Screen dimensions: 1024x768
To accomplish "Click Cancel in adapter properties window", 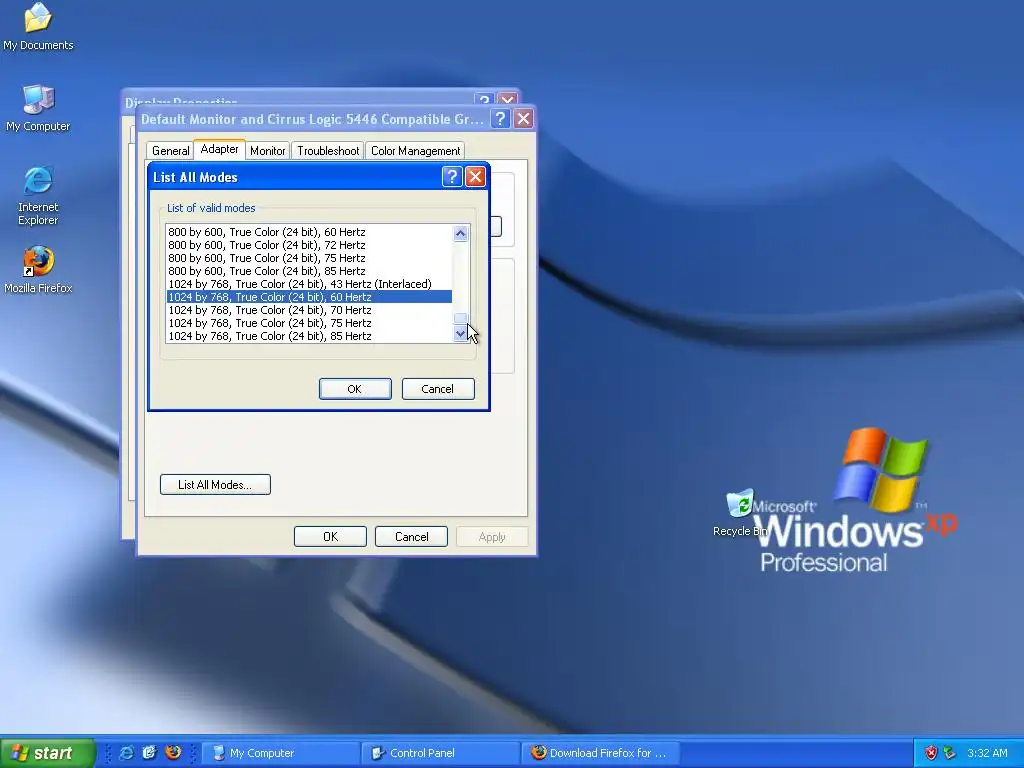I will click(x=411, y=537).
